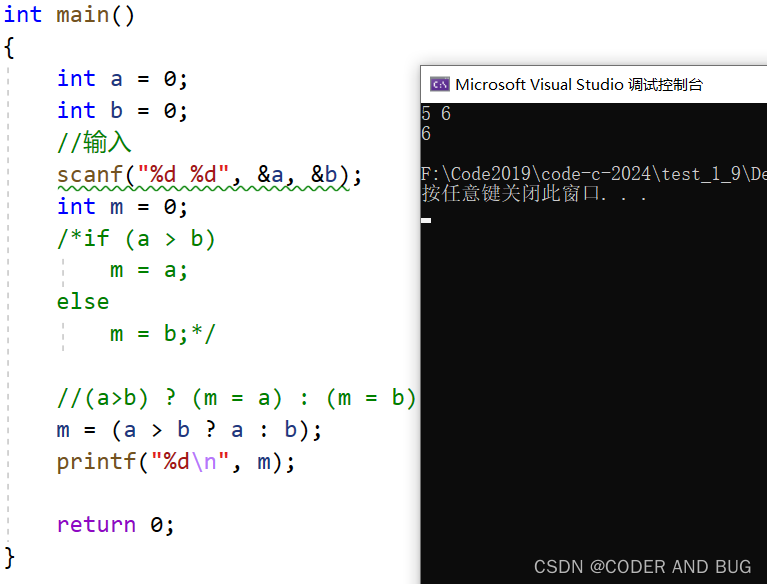Click the console input line "5 6"
Image resolution: width=767 pixels, height=584 pixels.
[436, 113]
